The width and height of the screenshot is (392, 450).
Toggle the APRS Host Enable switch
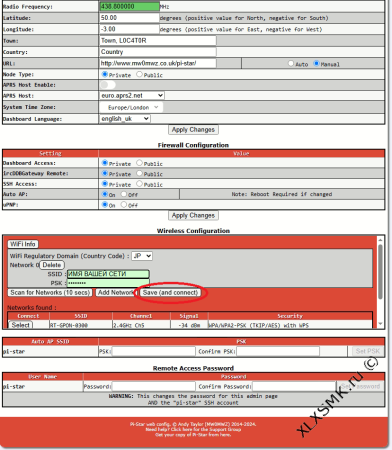click(107, 85)
